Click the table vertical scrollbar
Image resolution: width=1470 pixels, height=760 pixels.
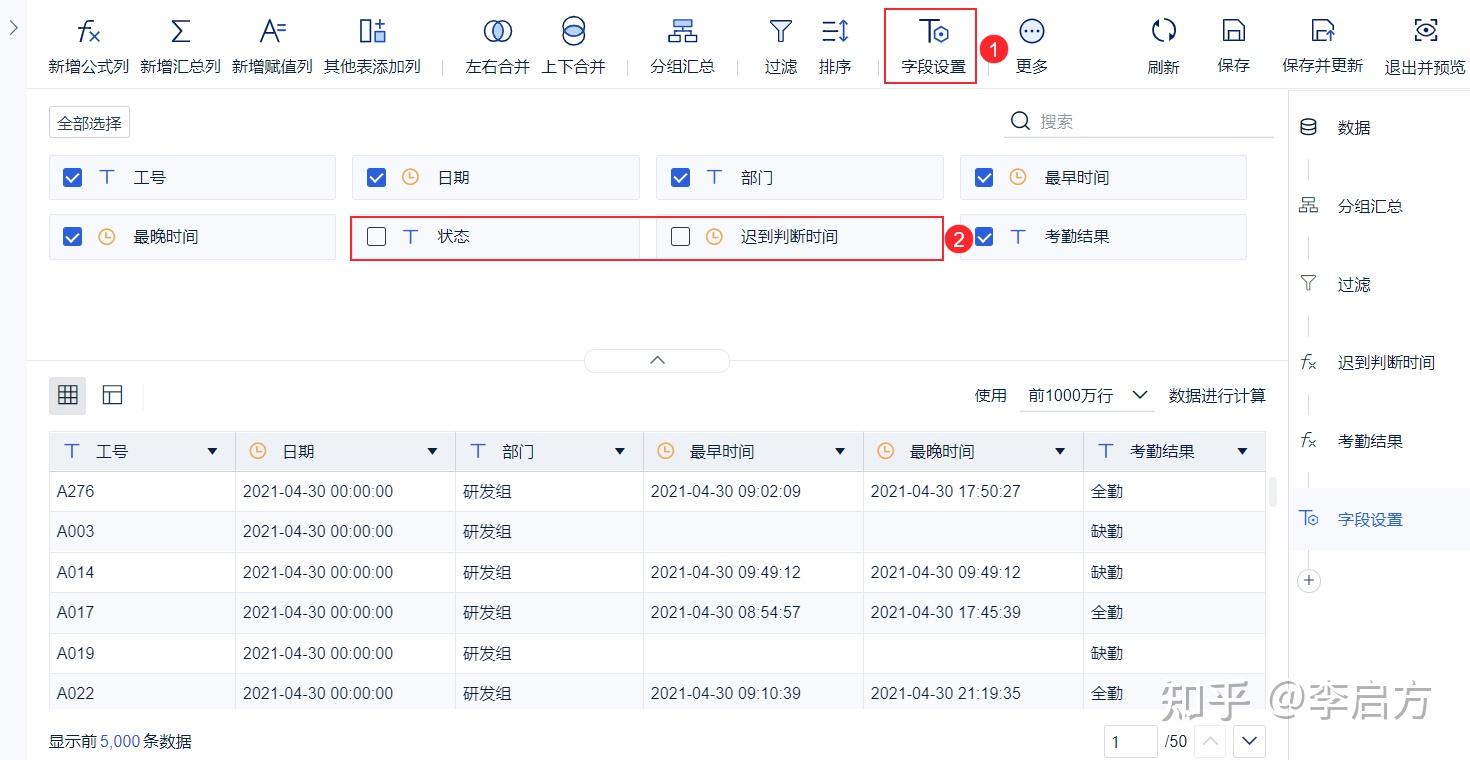[x=1272, y=492]
